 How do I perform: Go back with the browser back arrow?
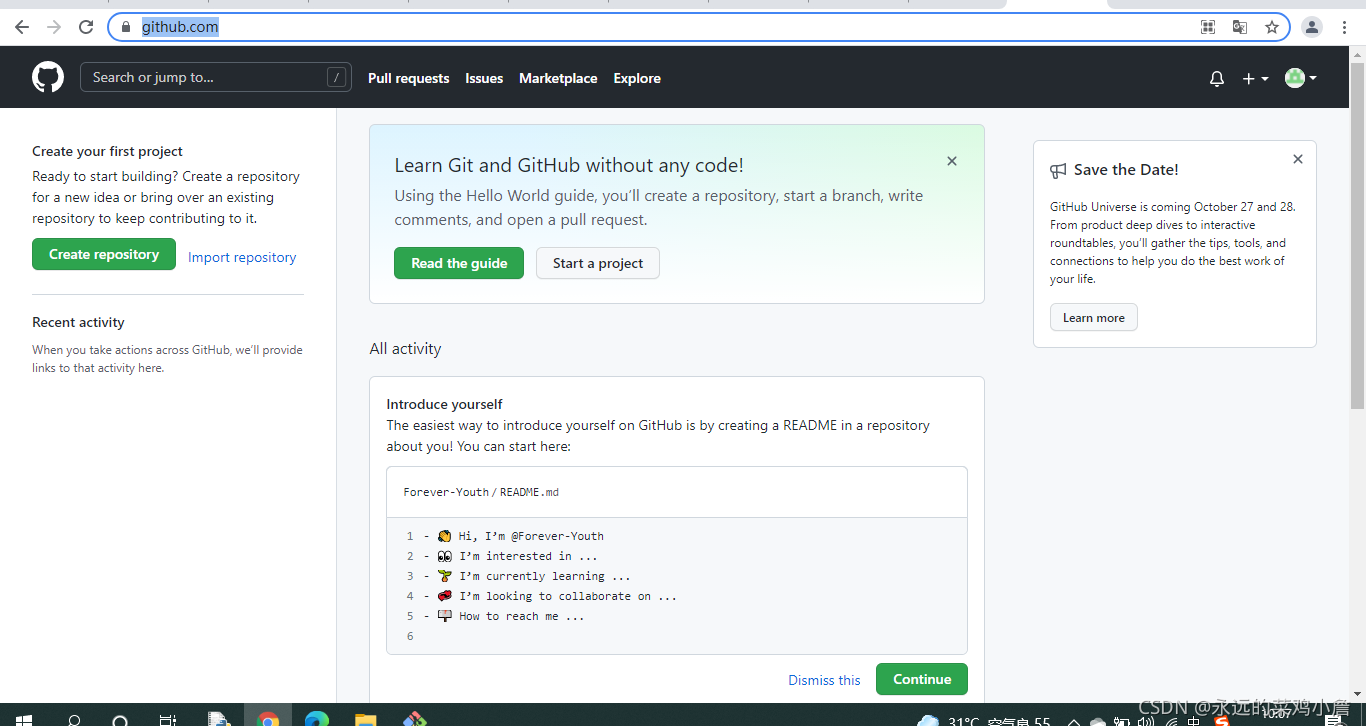click(22, 27)
